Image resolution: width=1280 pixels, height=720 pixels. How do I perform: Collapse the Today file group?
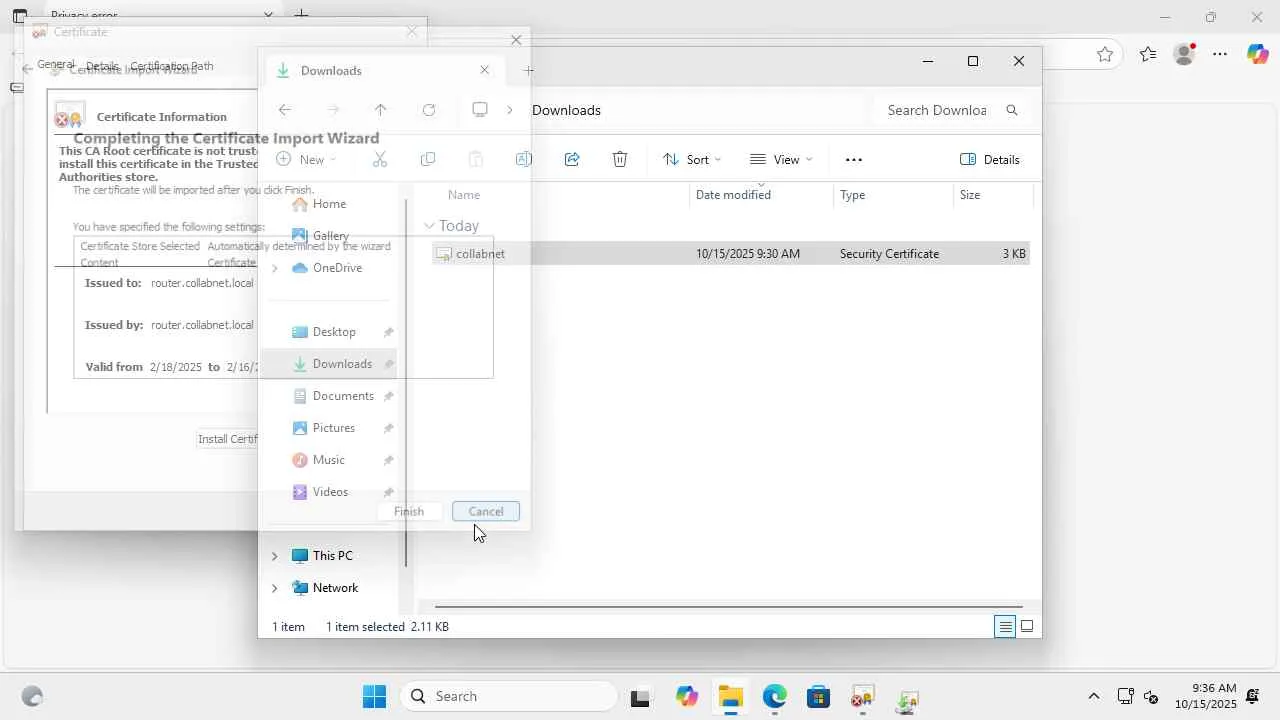(429, 226)
